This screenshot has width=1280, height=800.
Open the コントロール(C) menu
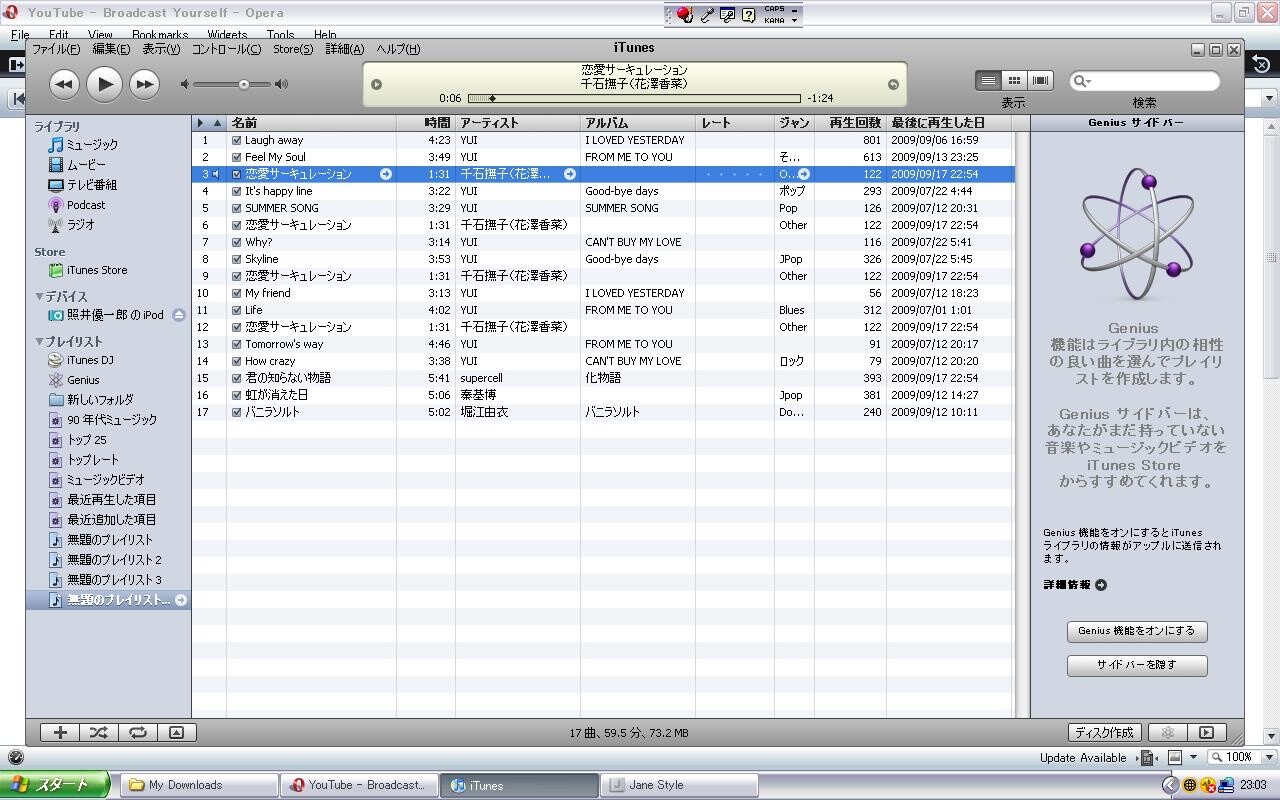[x=226, y=48]
